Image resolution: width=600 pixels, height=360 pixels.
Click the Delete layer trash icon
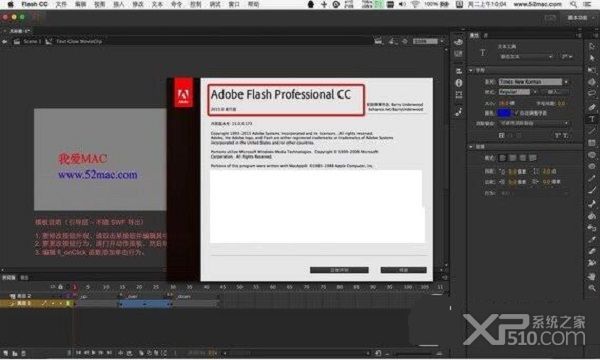(x=23, y=353)
